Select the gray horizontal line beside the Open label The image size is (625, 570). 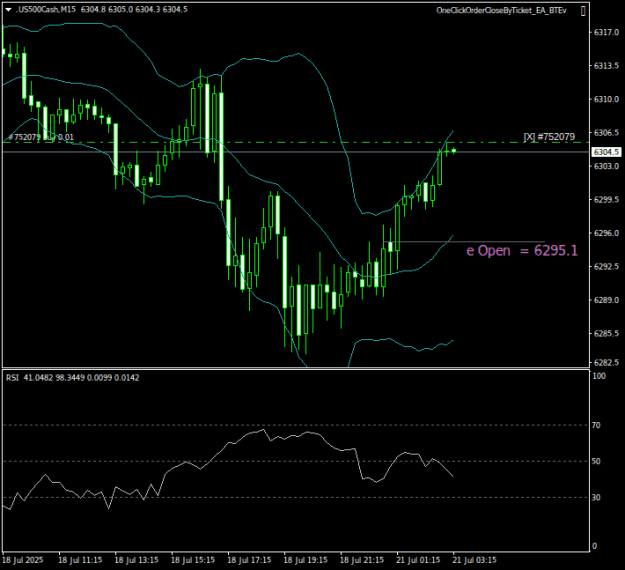(464, 242)
